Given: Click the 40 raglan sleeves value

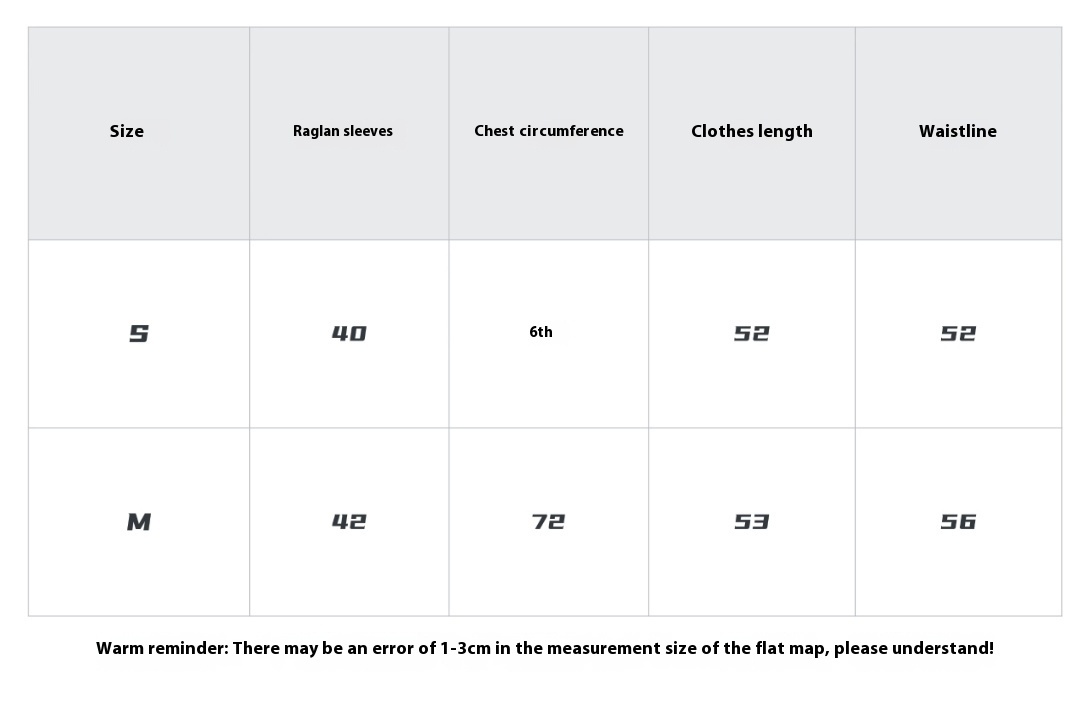Looking at the screenshot, I should [349, 334].
